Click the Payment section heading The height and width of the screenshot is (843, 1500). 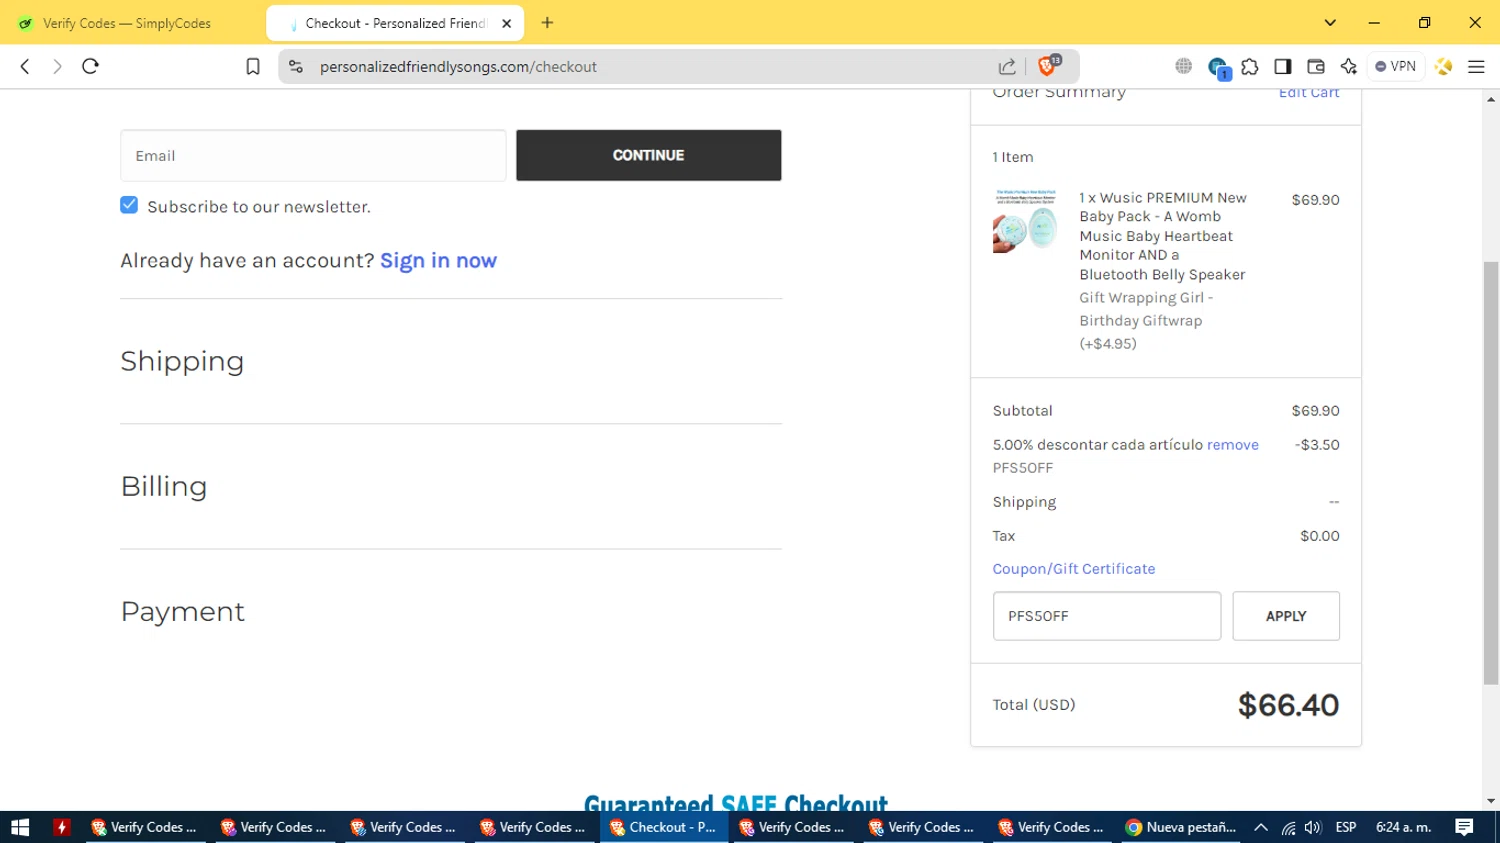182,611
